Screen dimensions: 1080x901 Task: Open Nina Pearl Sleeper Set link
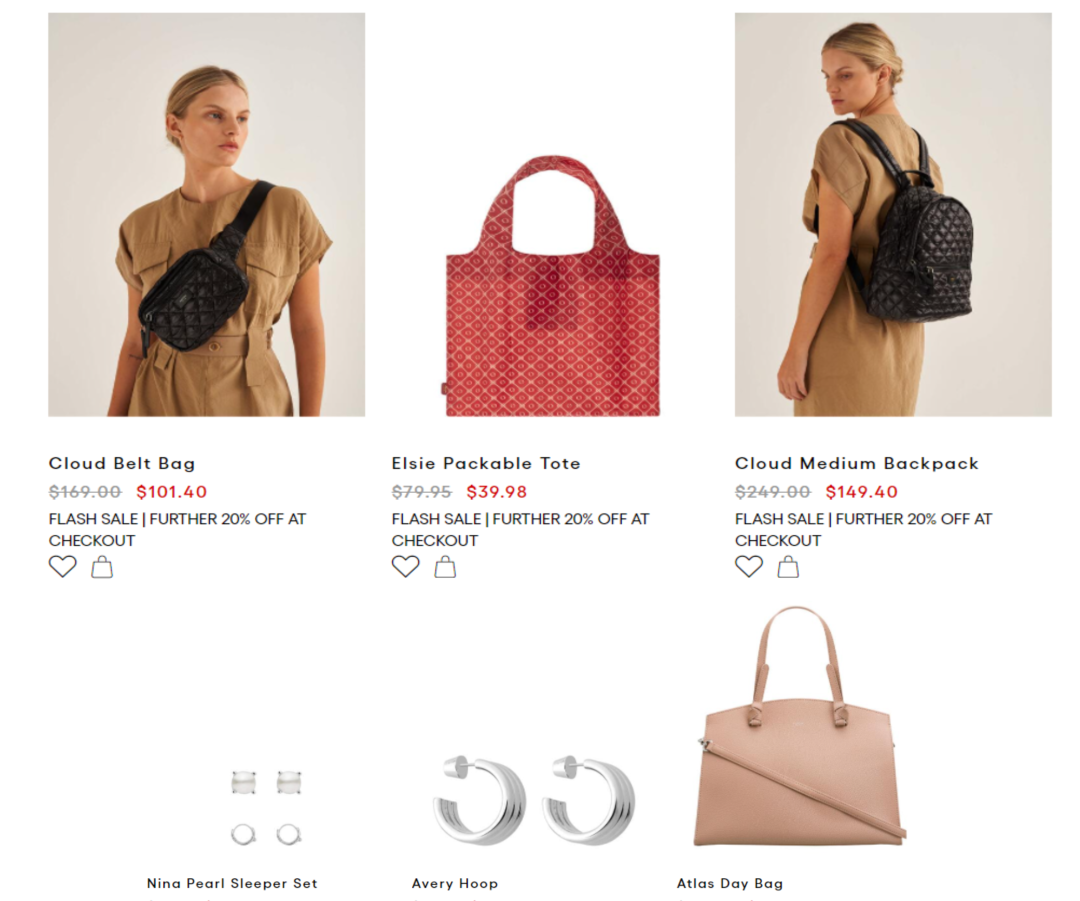click(232, 883)
